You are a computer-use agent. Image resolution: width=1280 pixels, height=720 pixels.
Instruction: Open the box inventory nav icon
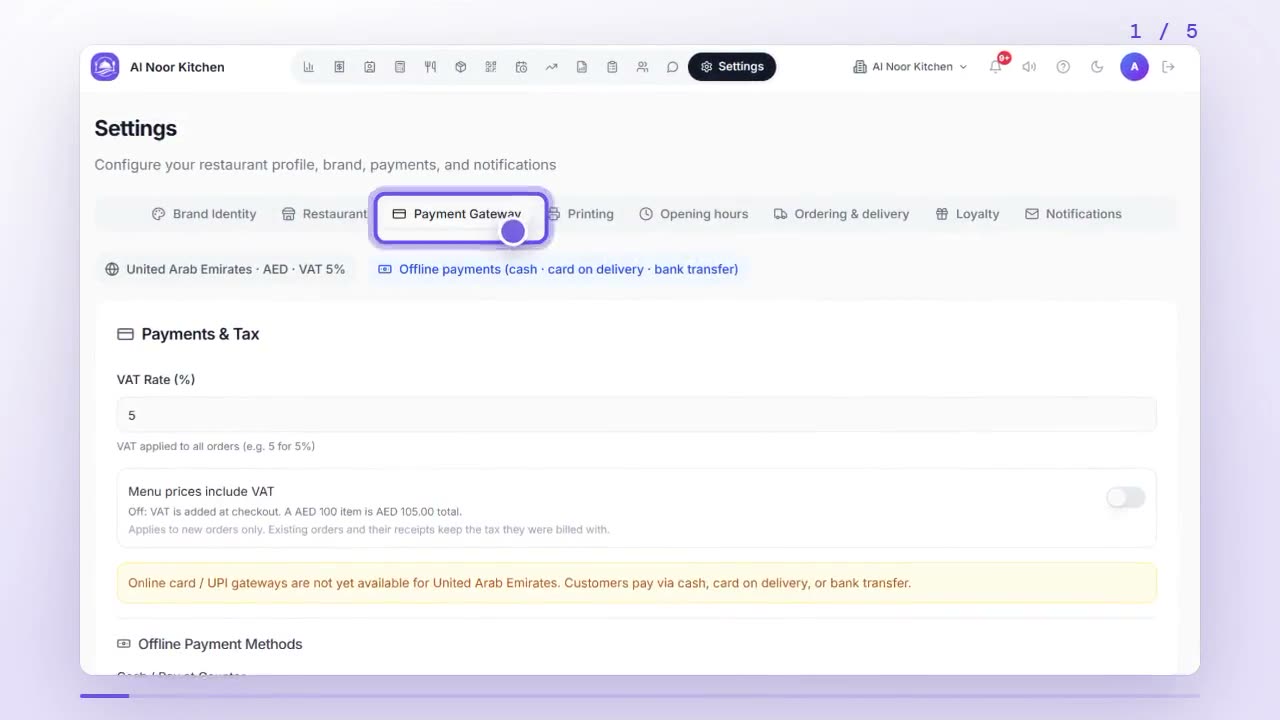tap(461, 67)
